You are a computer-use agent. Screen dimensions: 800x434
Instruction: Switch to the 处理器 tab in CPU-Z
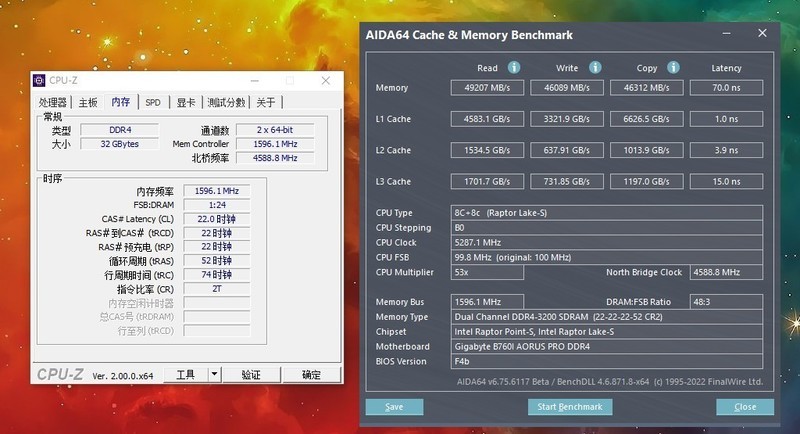pos(53,103)
